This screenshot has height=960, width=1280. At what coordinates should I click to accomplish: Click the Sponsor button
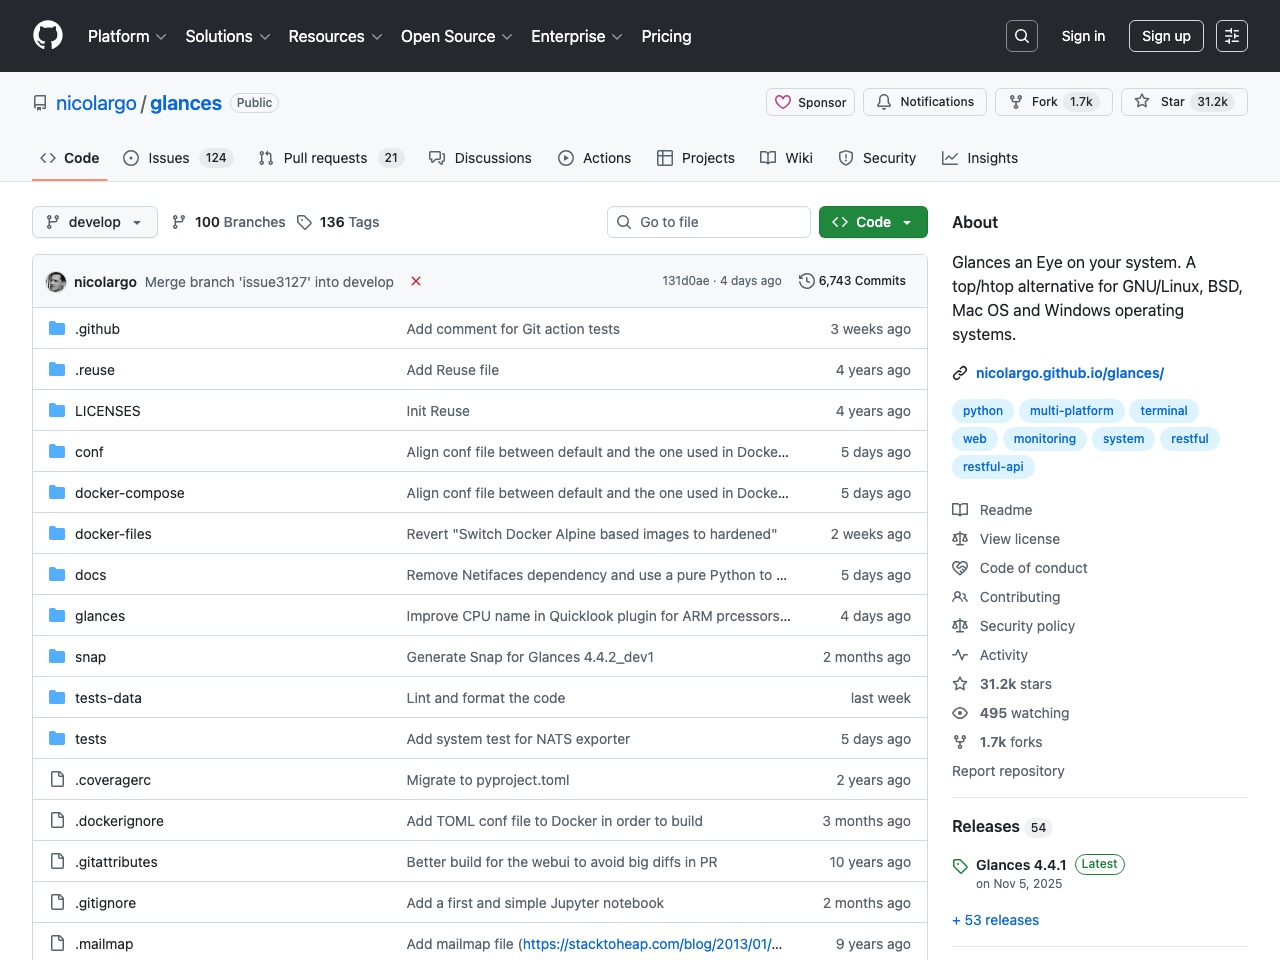click(810, 101)
